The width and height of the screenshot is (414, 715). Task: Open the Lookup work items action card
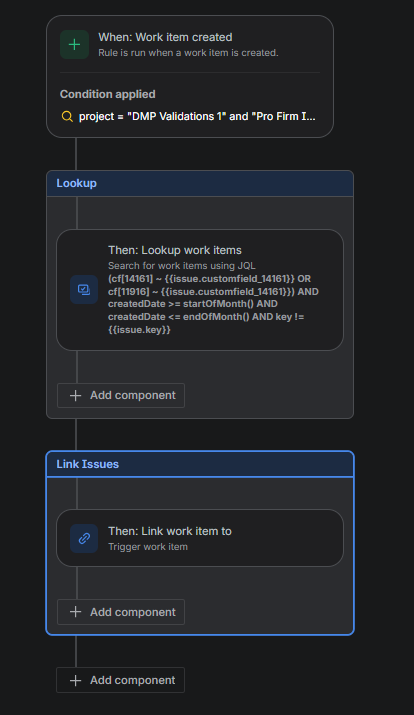pos(200,290)
